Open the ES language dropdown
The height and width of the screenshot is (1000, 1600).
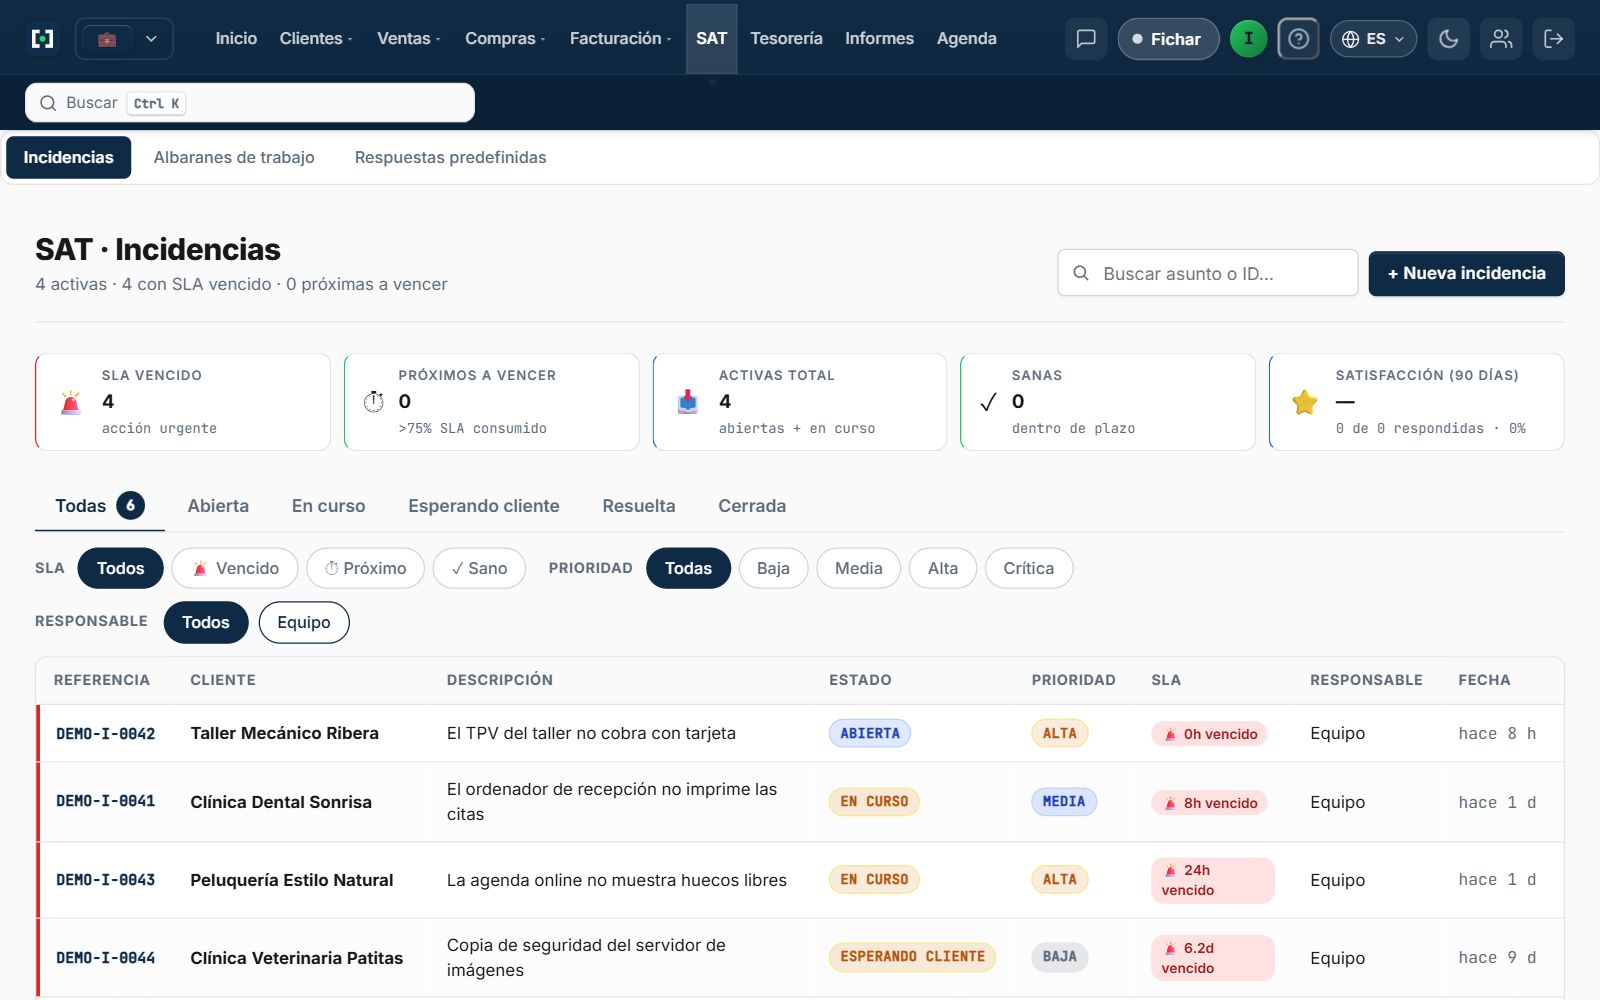(1373, 39)
